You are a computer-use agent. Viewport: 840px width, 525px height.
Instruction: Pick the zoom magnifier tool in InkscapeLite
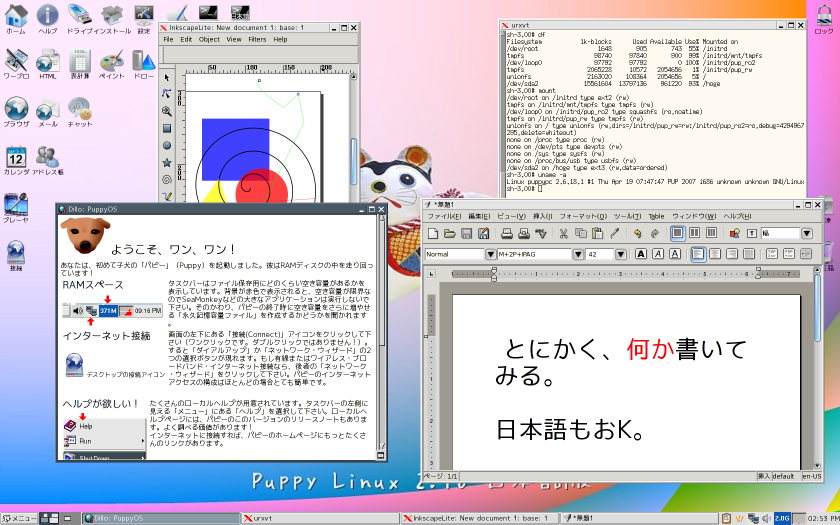[167, 111]
